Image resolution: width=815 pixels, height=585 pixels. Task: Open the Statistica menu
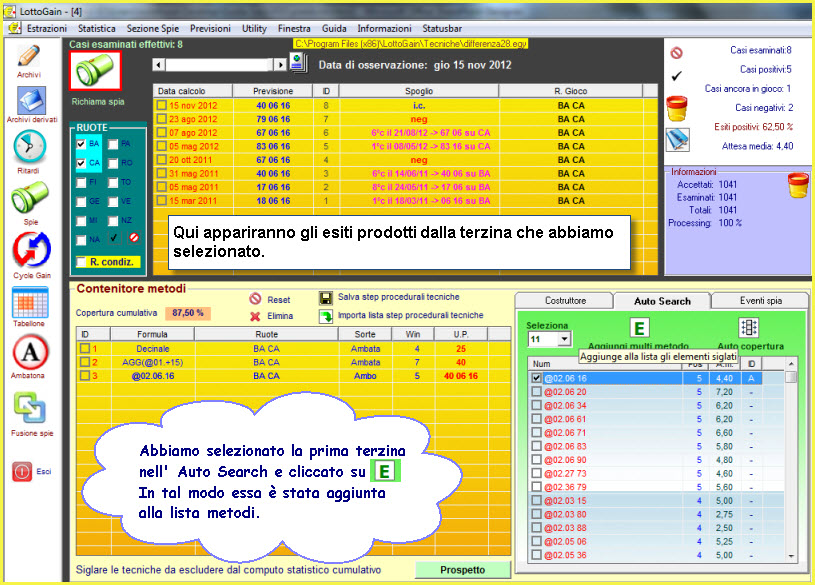pyautogui.click(x=97, y=29)
